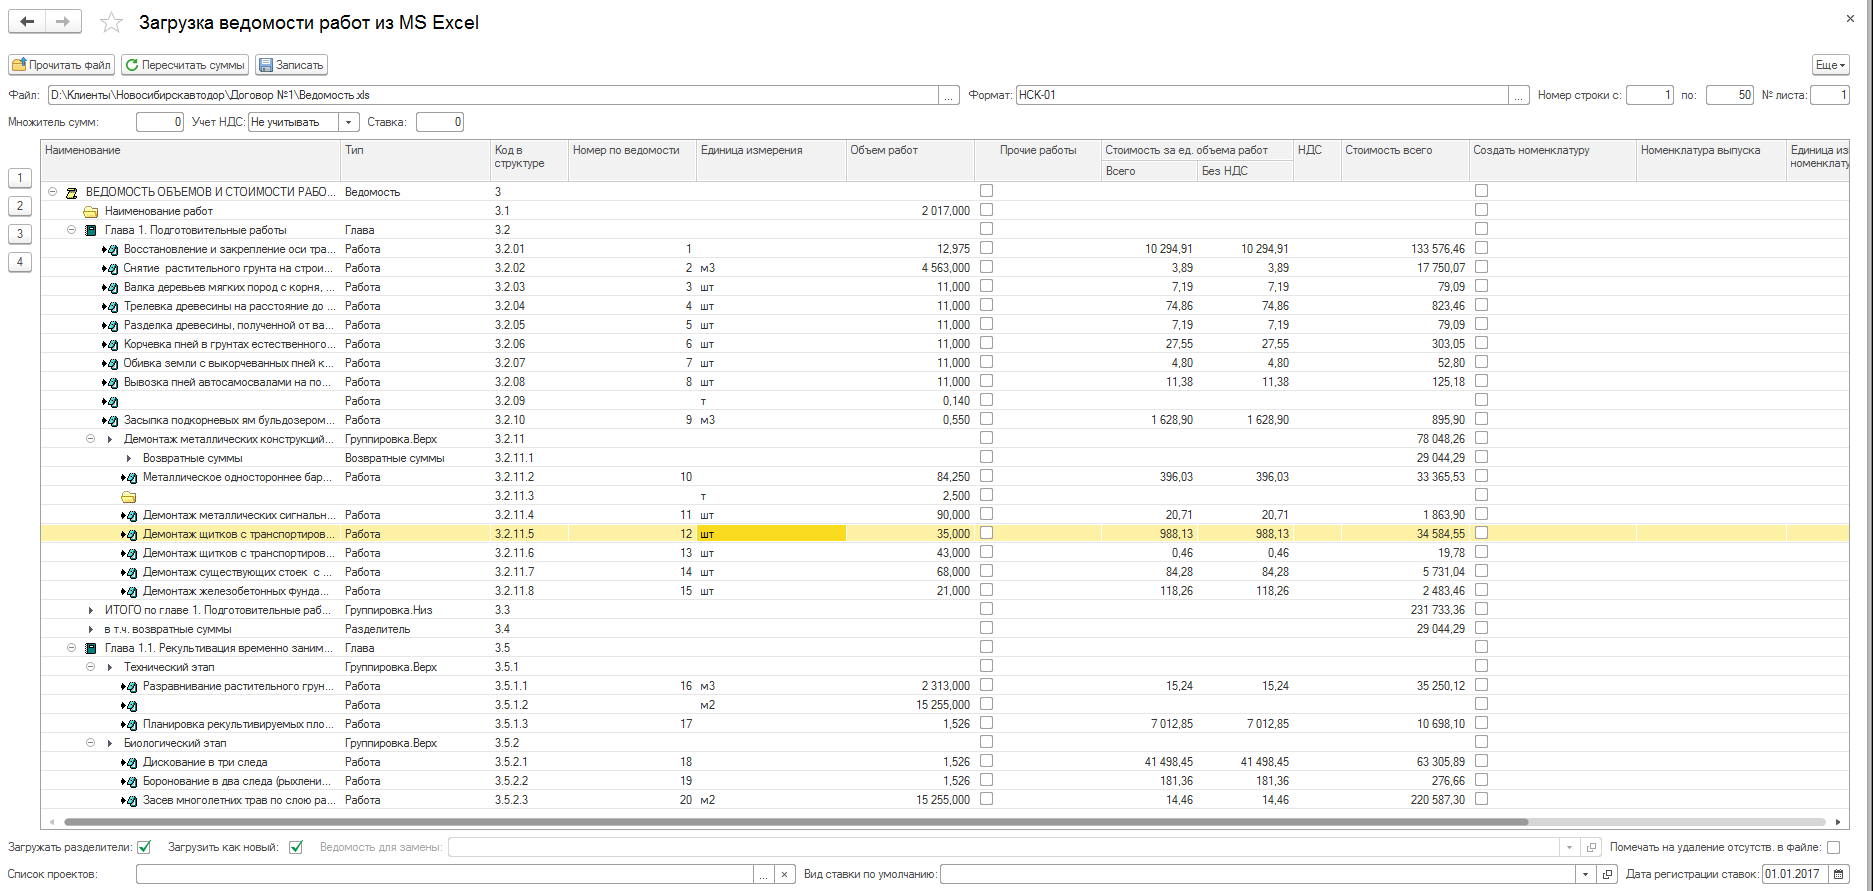Click work icon of Восстановление и закрепление row
Viewport: 1873px width, 891px height.
110,249
